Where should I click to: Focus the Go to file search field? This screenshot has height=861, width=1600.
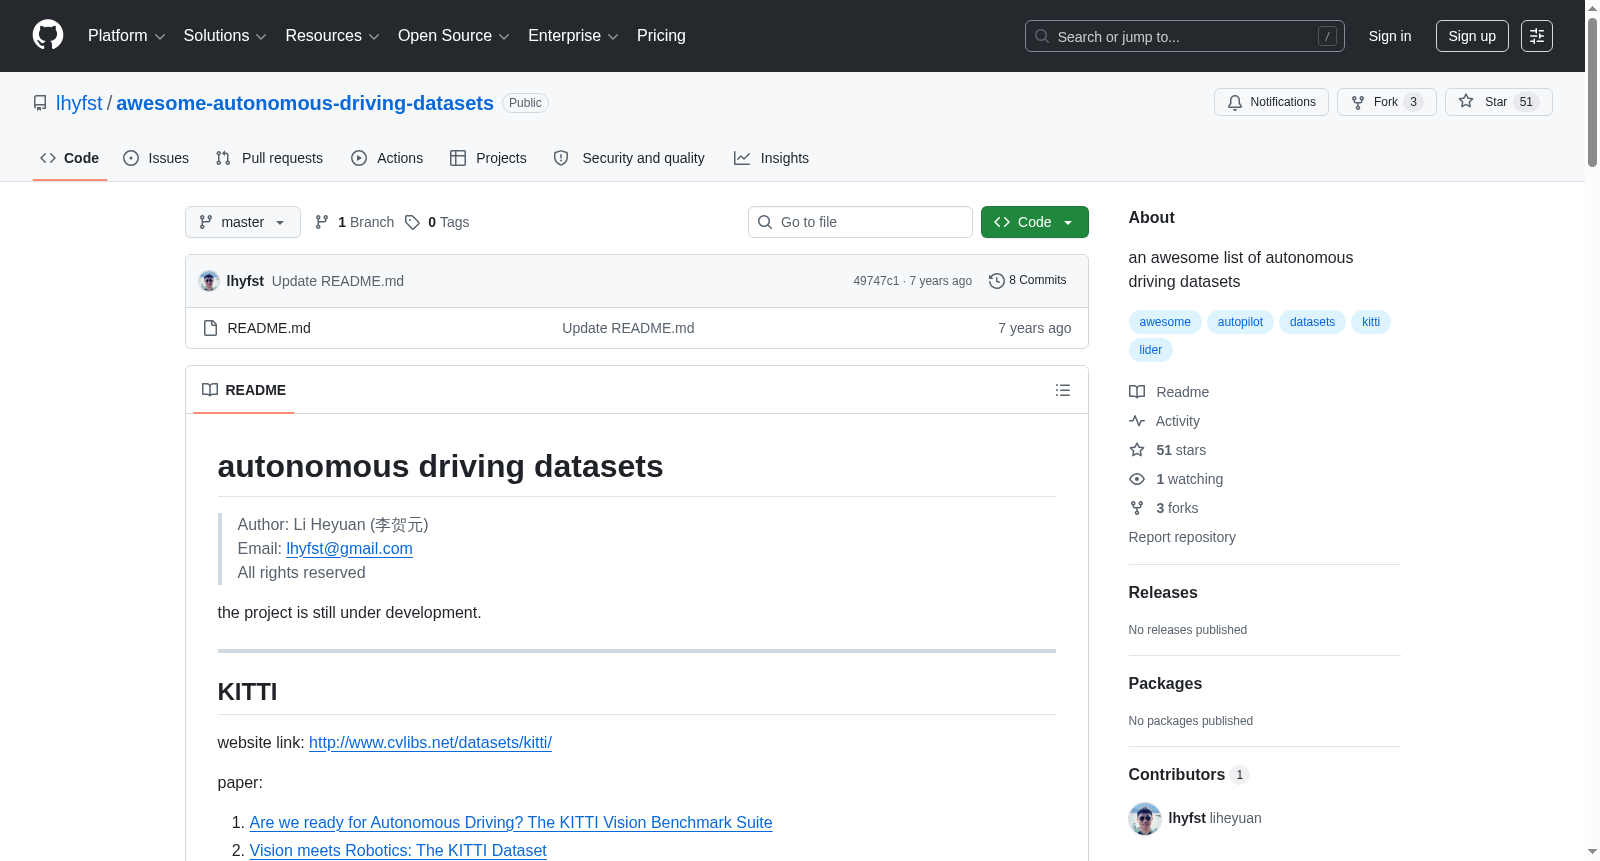click(860, 222)
